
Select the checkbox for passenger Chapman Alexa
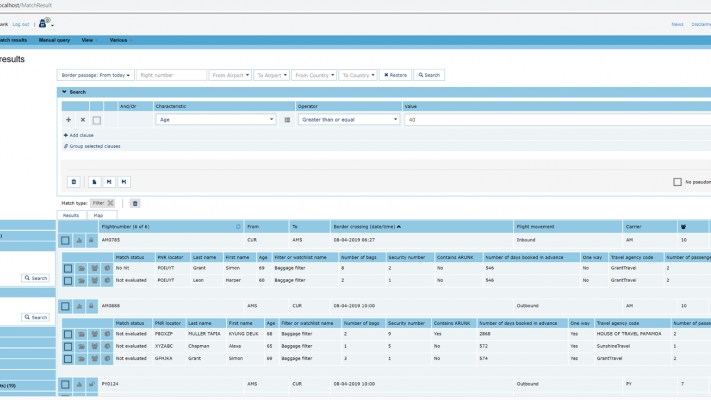pyautogui.click(x=68, y=345)
